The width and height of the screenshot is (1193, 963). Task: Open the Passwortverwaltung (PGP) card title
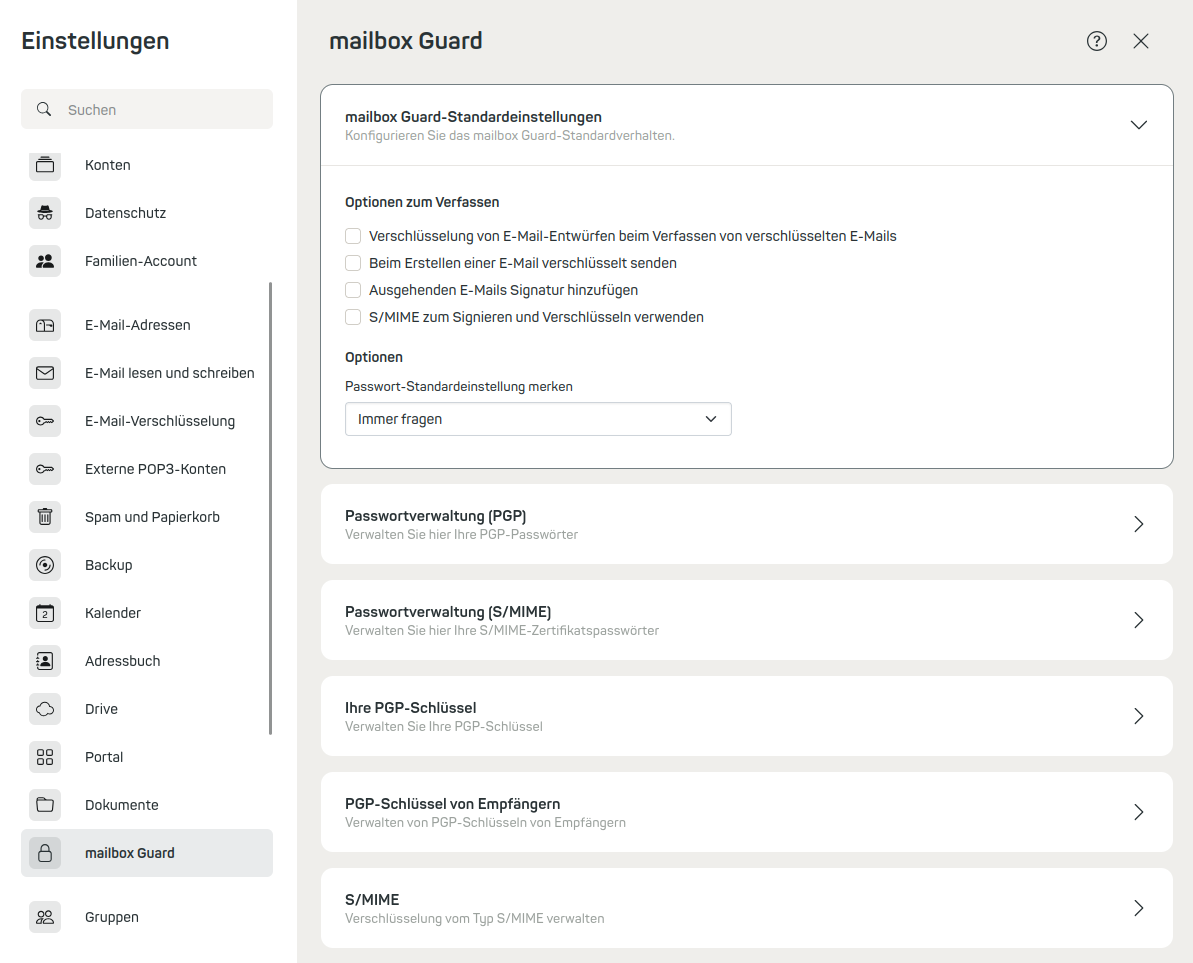click(x=435, y=516)
